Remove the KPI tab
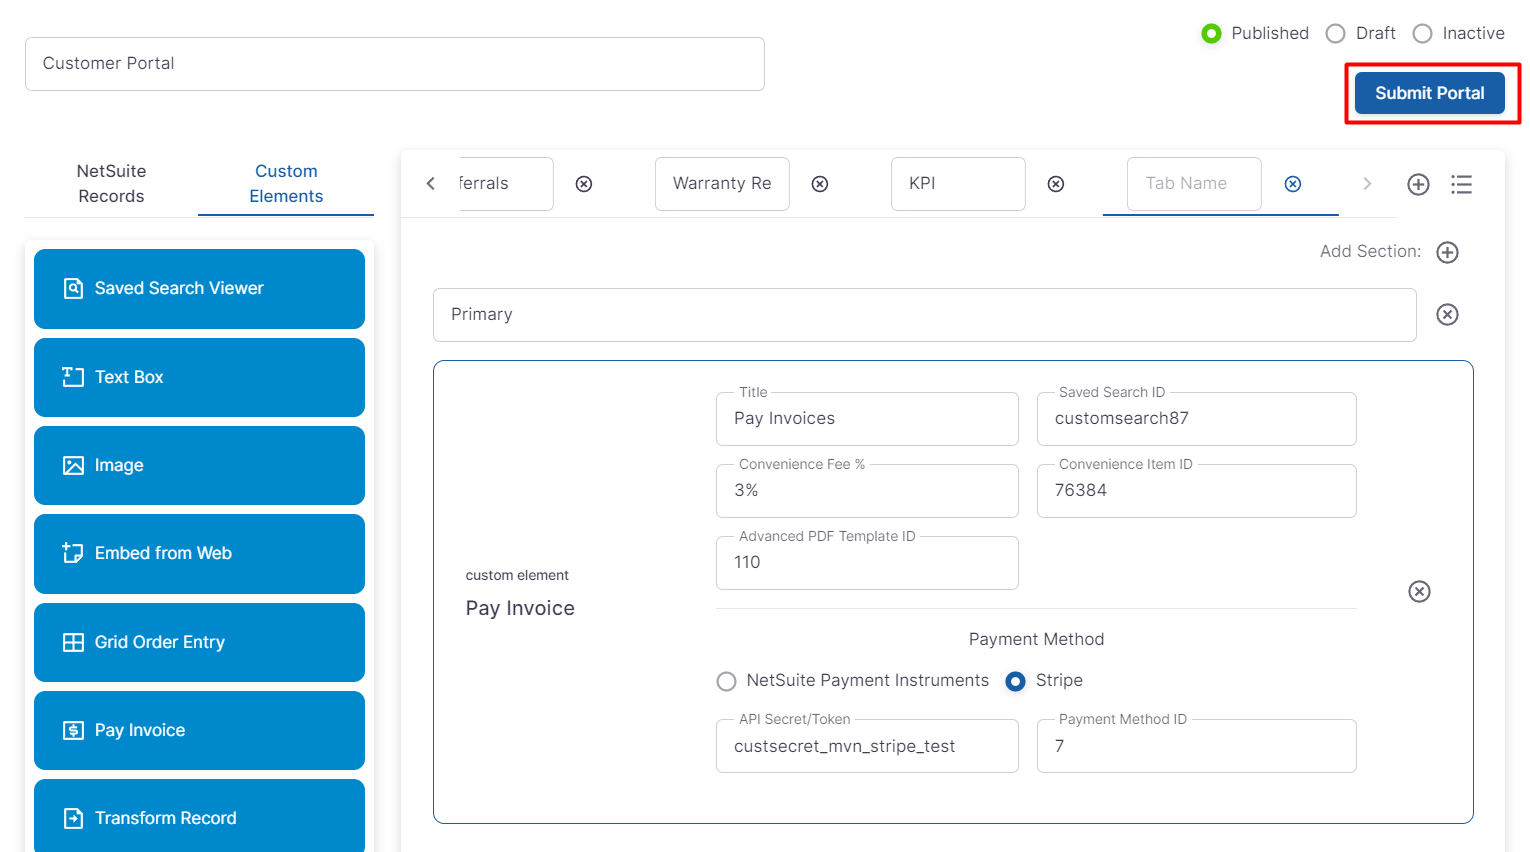Viewport: 1530px width, 852px height. pos(1055,184)
